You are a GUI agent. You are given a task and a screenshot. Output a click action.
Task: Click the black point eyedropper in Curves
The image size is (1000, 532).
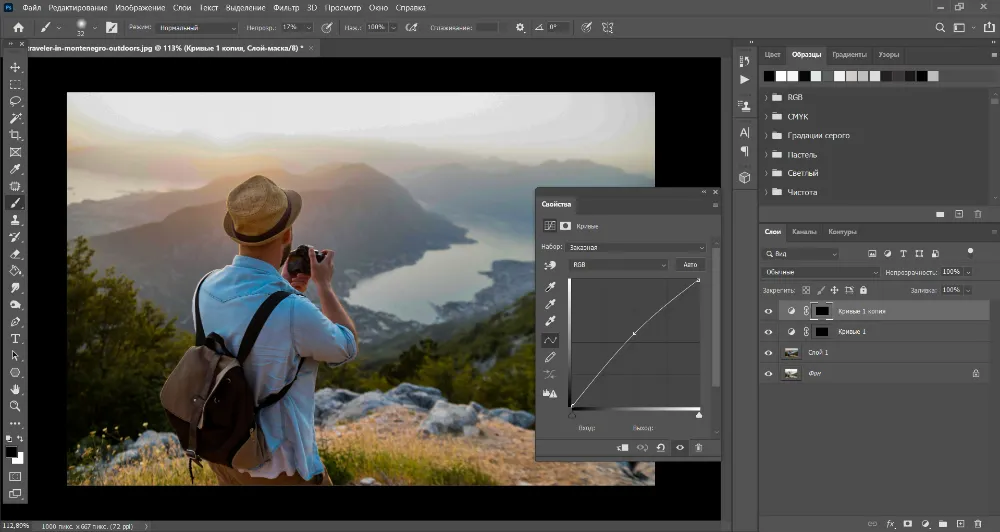[x=550, y=287]
